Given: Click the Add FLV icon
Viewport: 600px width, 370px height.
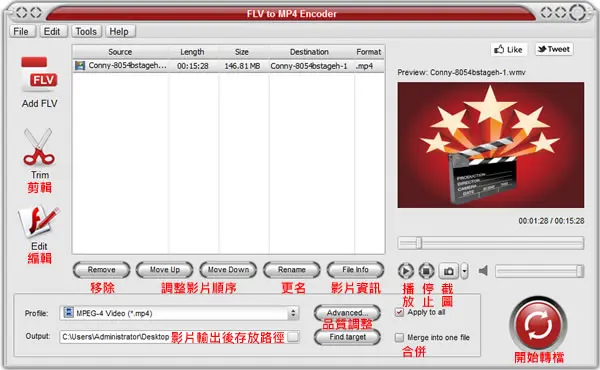Looking at the screenshot, I should (x=39, y=75).
